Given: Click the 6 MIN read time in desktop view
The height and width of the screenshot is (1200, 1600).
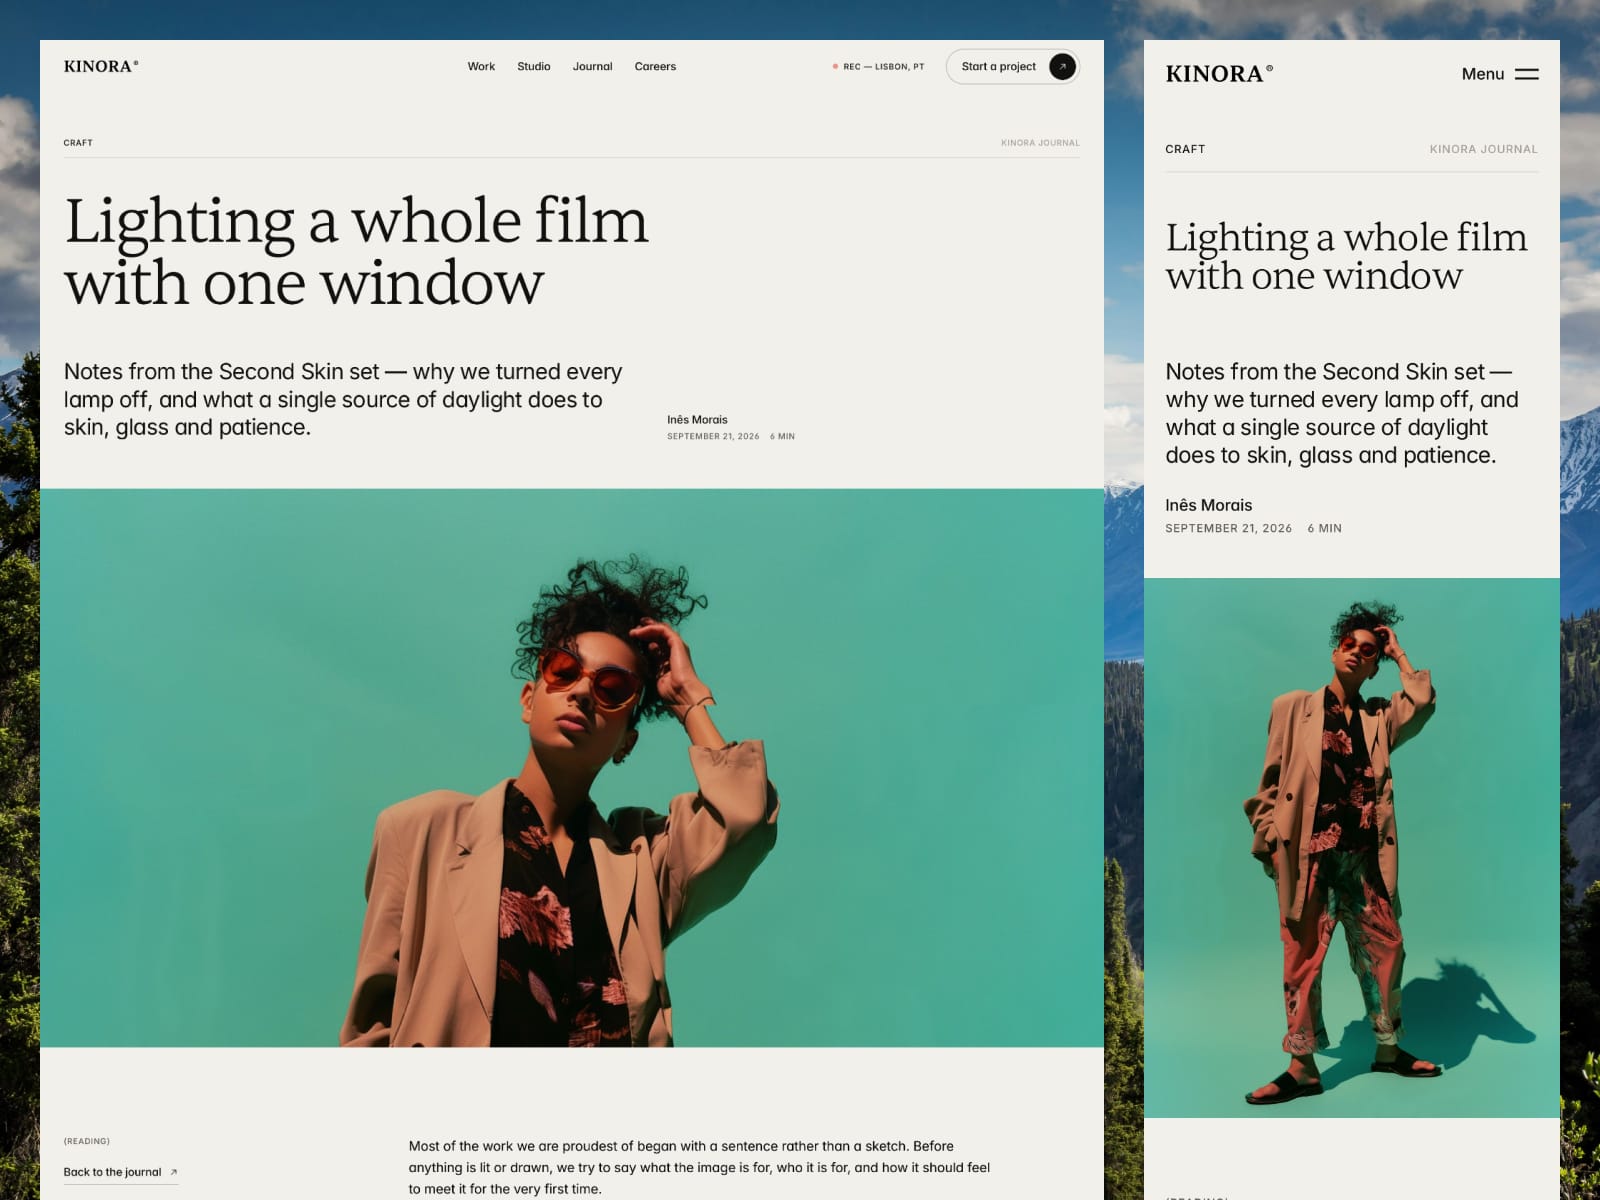Looking at the screenshot, I should point(782,437).
